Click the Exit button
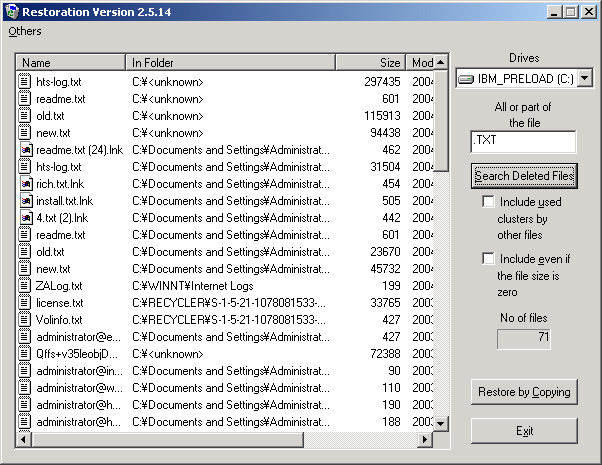Image resolution: width=602 pixels, height=465 pixels. [524, 431]
